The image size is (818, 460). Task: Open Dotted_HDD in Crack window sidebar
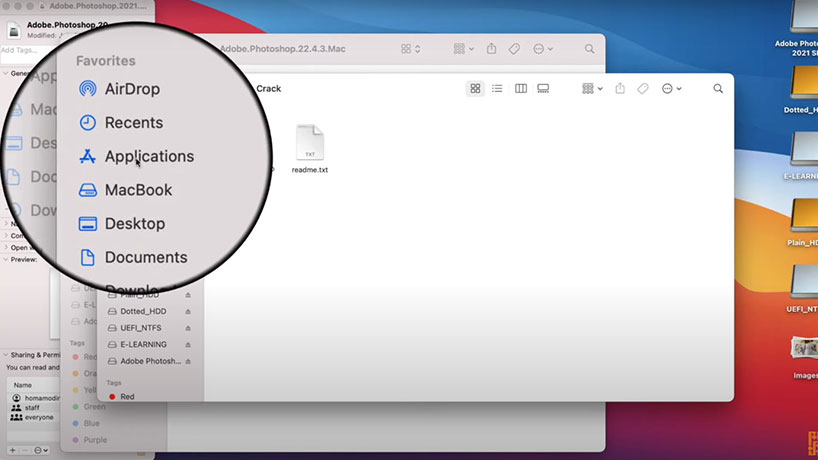click(143, 311)
